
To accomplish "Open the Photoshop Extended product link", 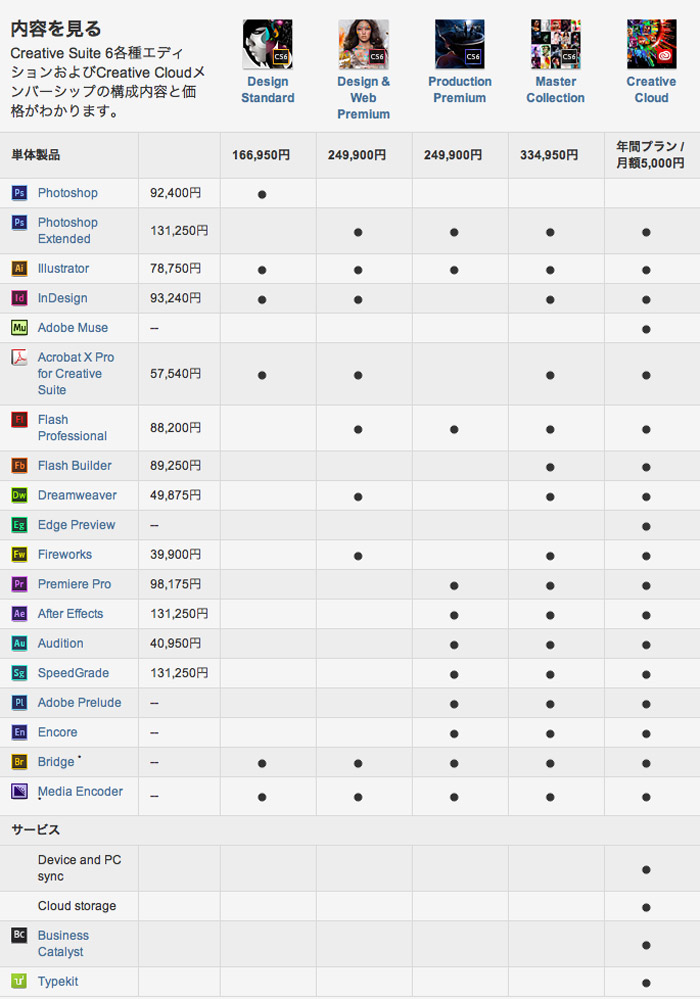I will click(x=68, y=231).
